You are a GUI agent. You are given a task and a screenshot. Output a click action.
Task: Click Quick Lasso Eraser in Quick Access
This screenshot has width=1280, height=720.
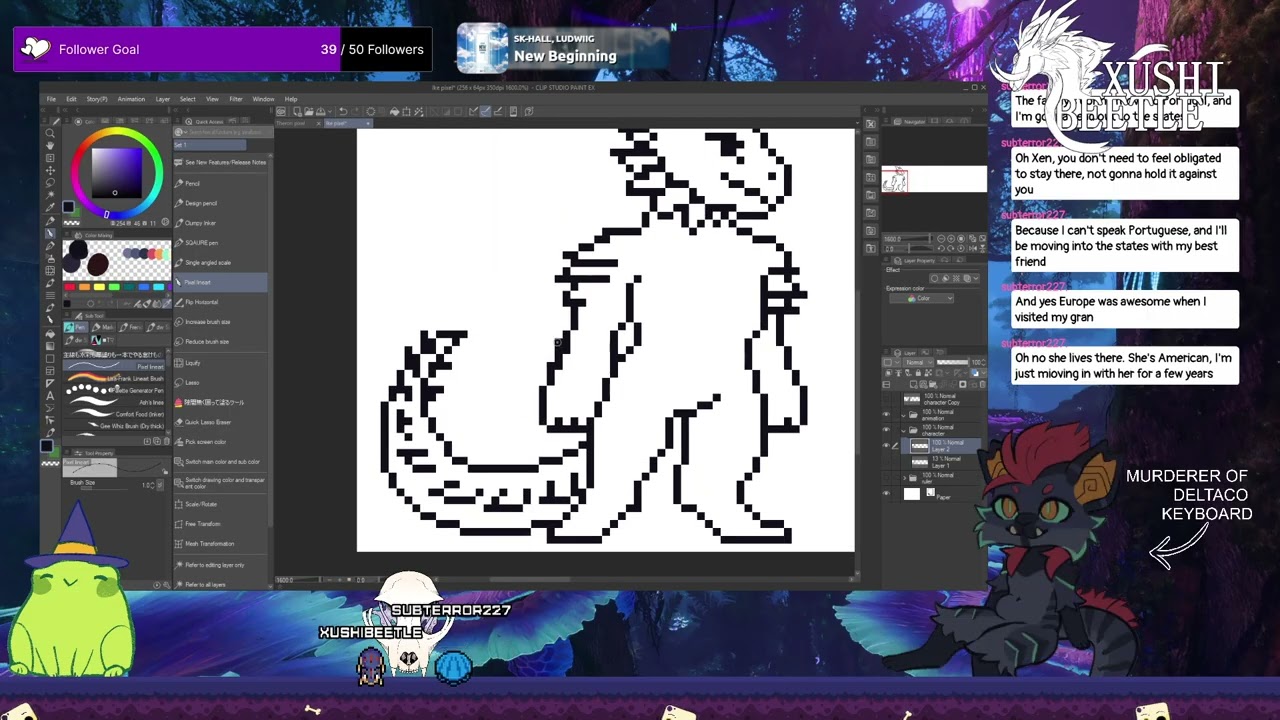[222, 422]
